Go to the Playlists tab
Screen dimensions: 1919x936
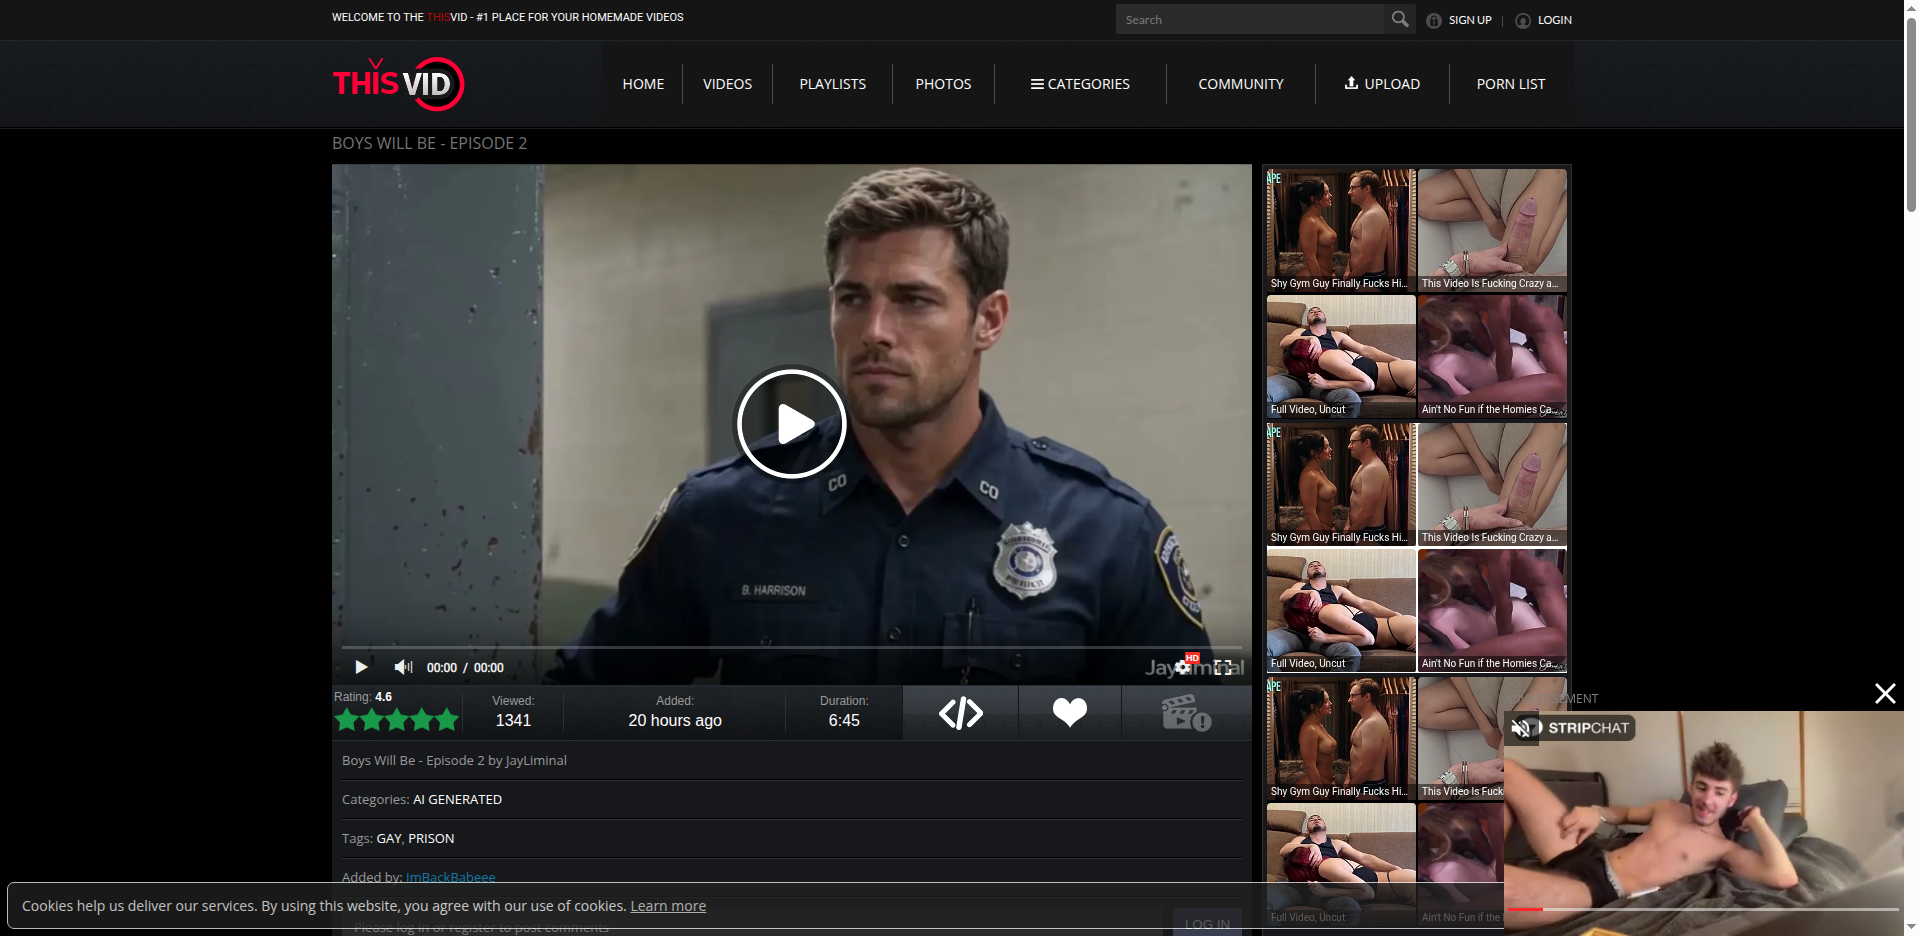click(833, 84)
